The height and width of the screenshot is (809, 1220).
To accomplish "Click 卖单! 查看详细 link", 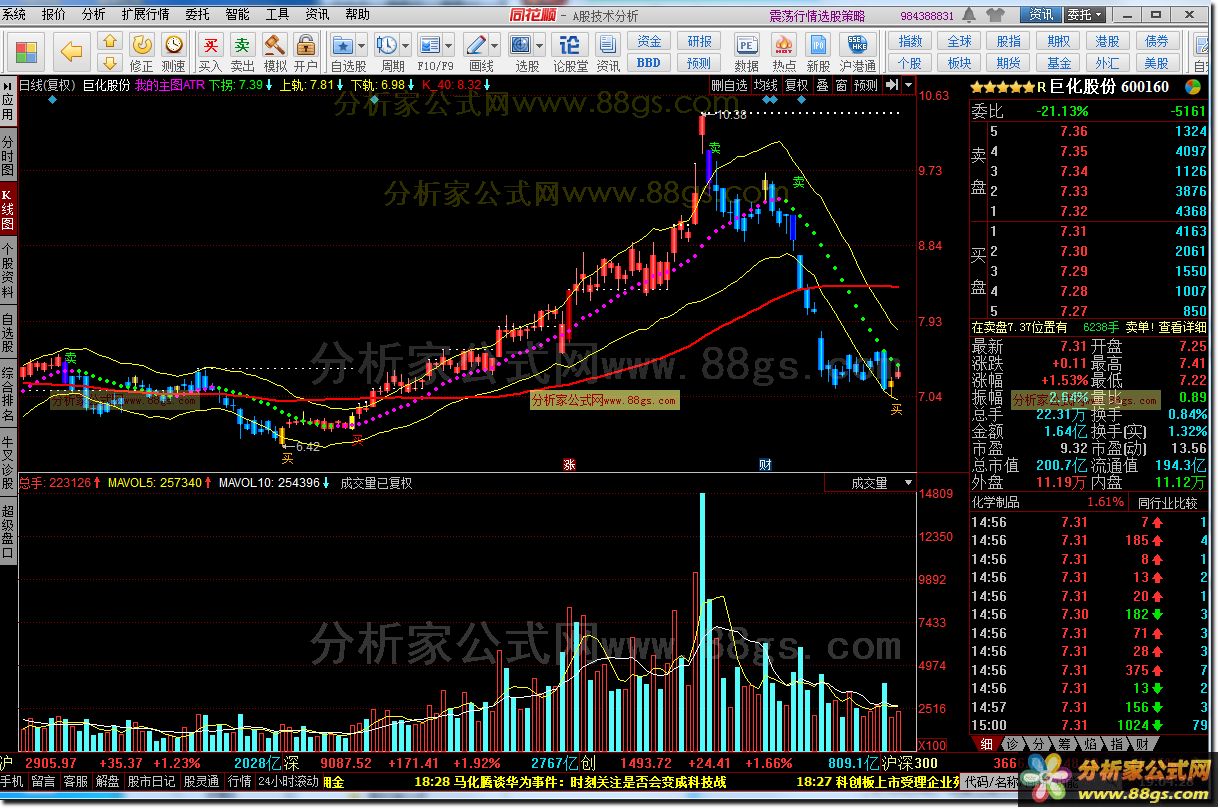I will 1165,327.
